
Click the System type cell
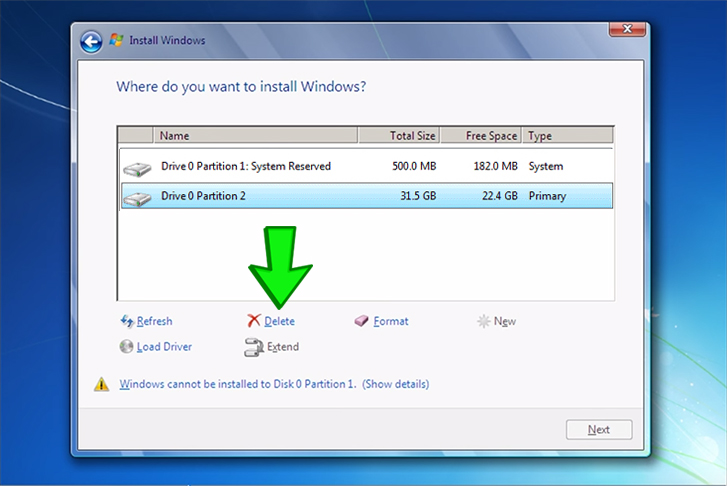tap(546, 166)
